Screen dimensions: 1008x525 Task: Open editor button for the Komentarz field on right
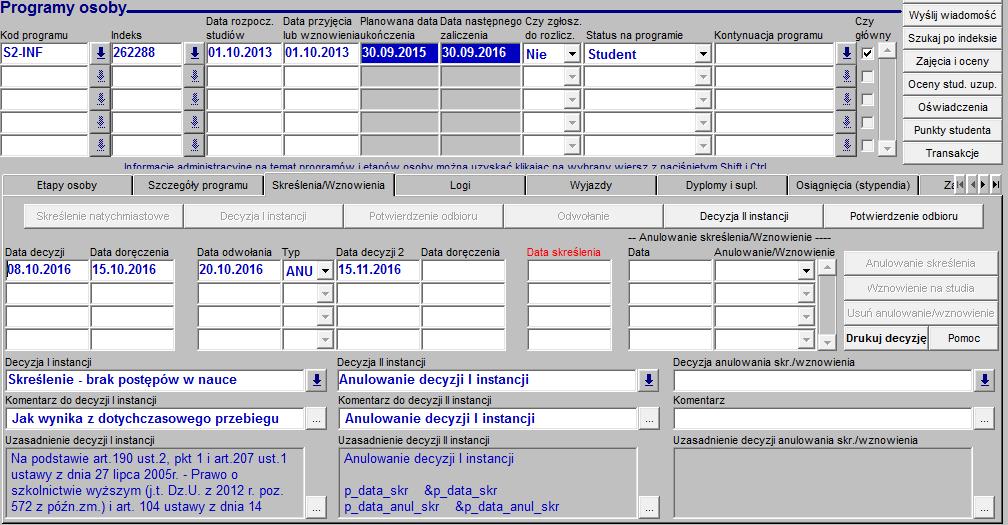click(x=984, y=419)
